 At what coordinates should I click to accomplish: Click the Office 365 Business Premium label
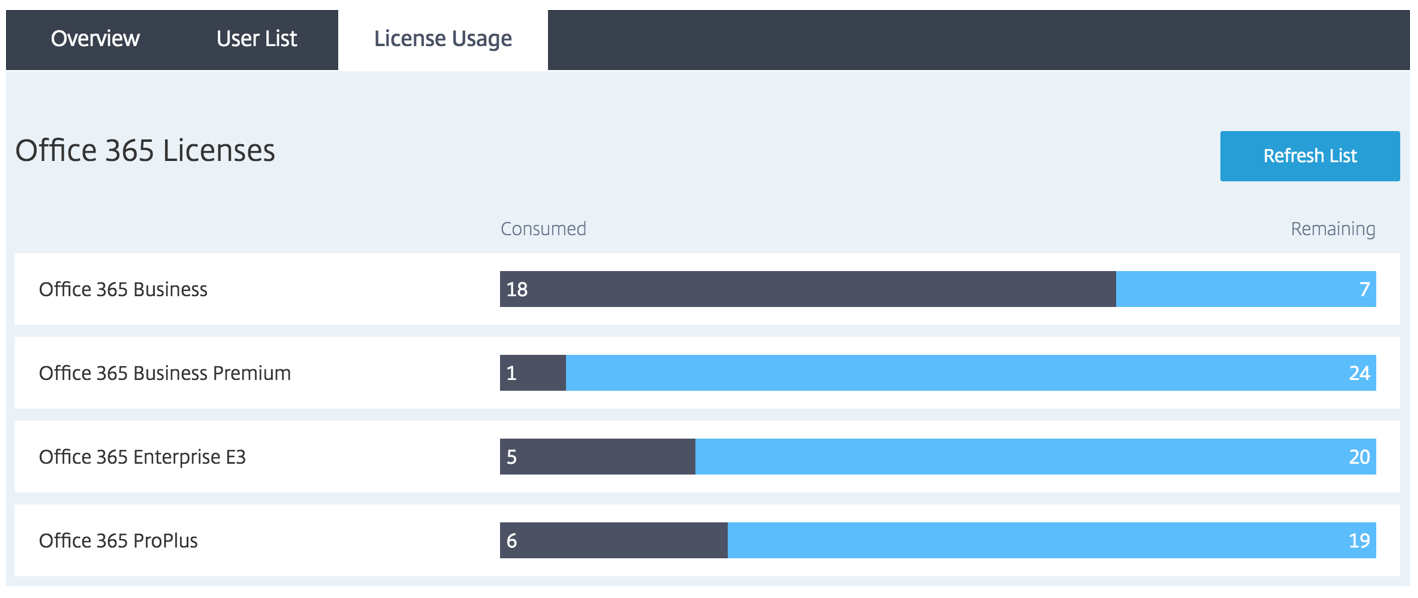click(x=165, y=373)
